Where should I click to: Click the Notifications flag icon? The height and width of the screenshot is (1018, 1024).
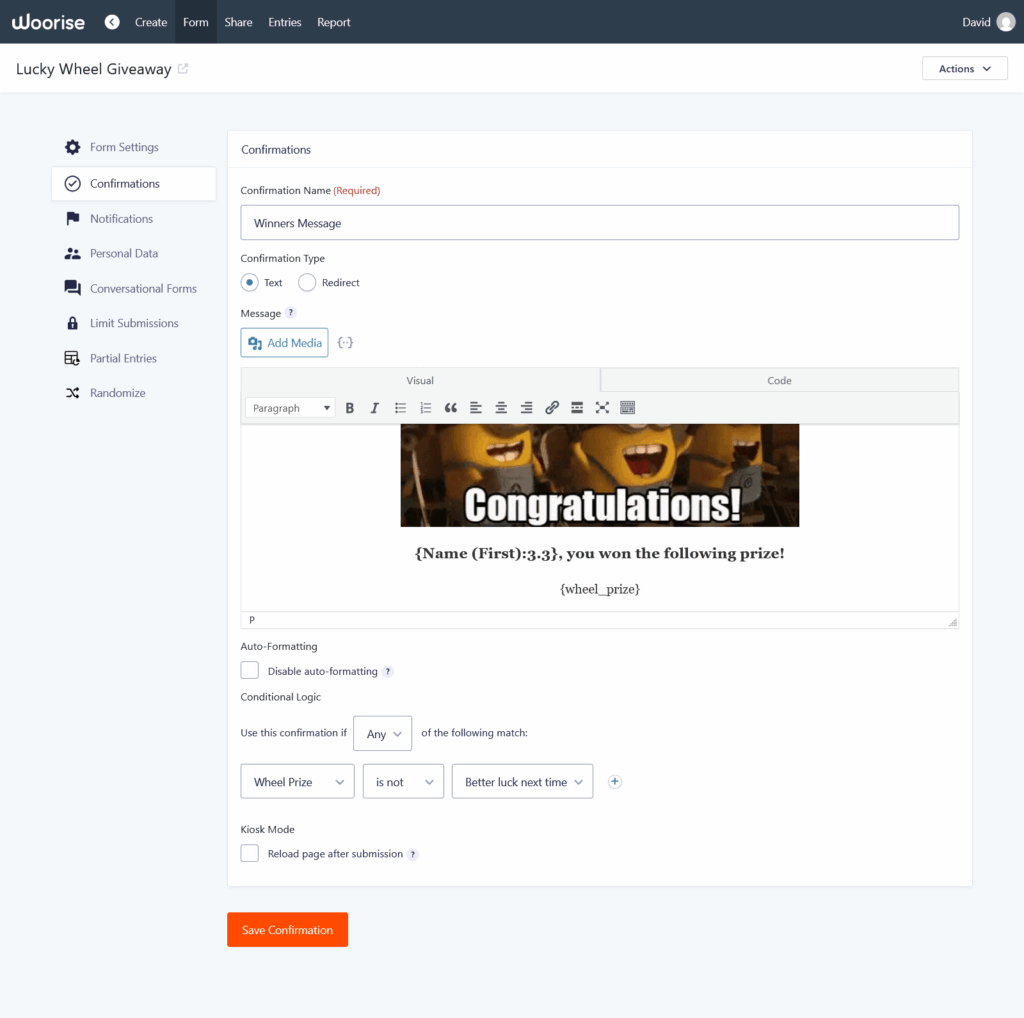pyautogui.click(x=72, y=219)
